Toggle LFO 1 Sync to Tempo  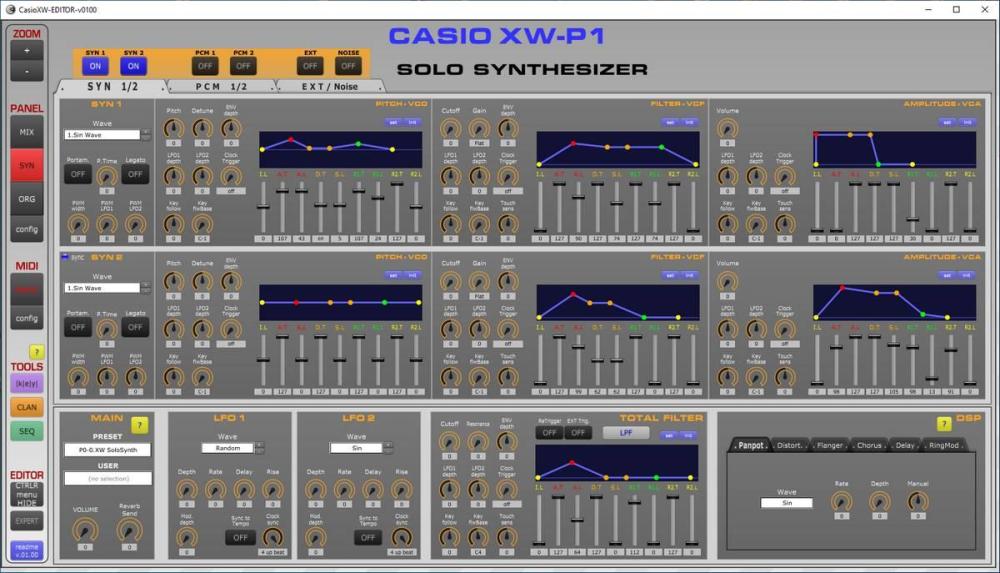(x=240, y=538)
